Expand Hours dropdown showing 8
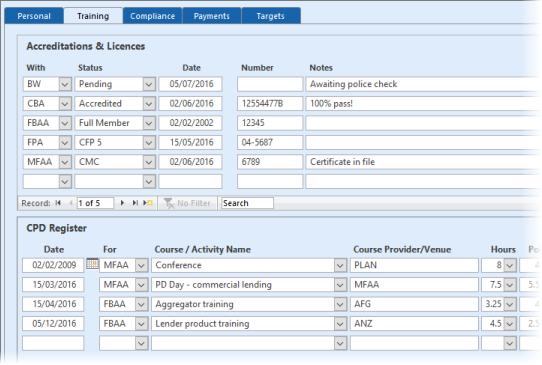542x365 pixels. coord(510,265)
